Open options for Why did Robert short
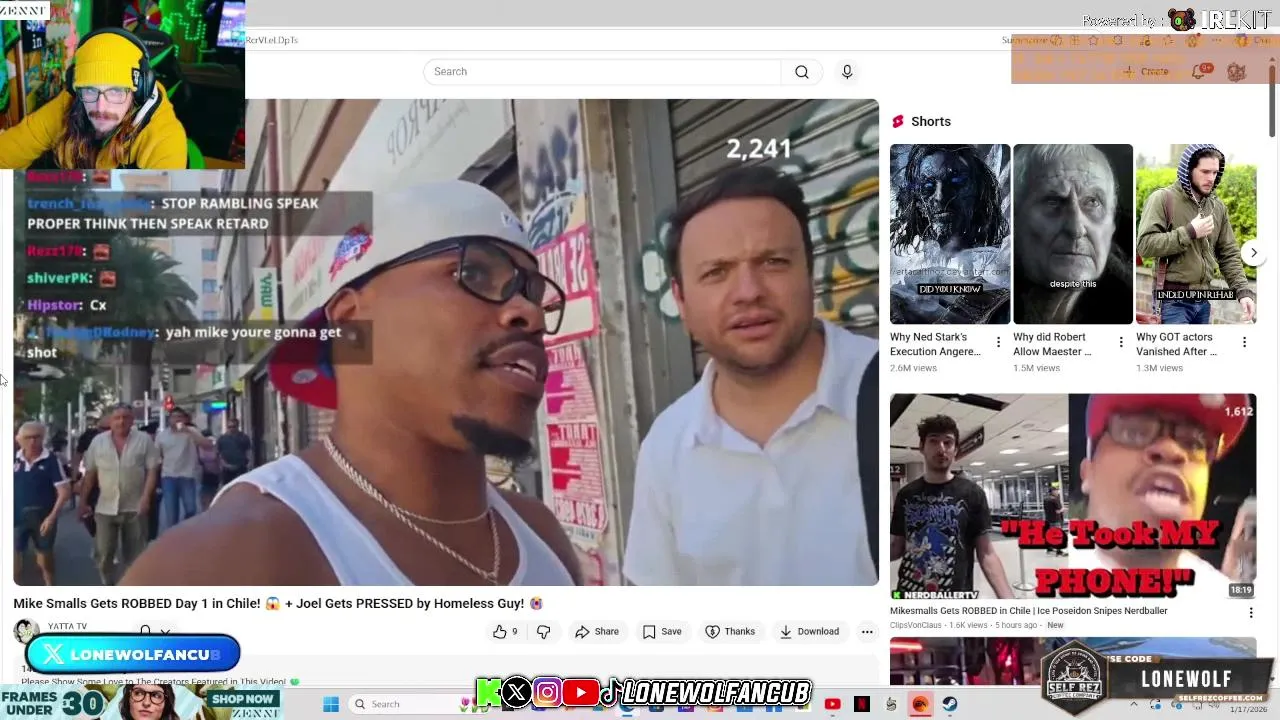This screenshot has width=1280, height=720. (1121, 342)
